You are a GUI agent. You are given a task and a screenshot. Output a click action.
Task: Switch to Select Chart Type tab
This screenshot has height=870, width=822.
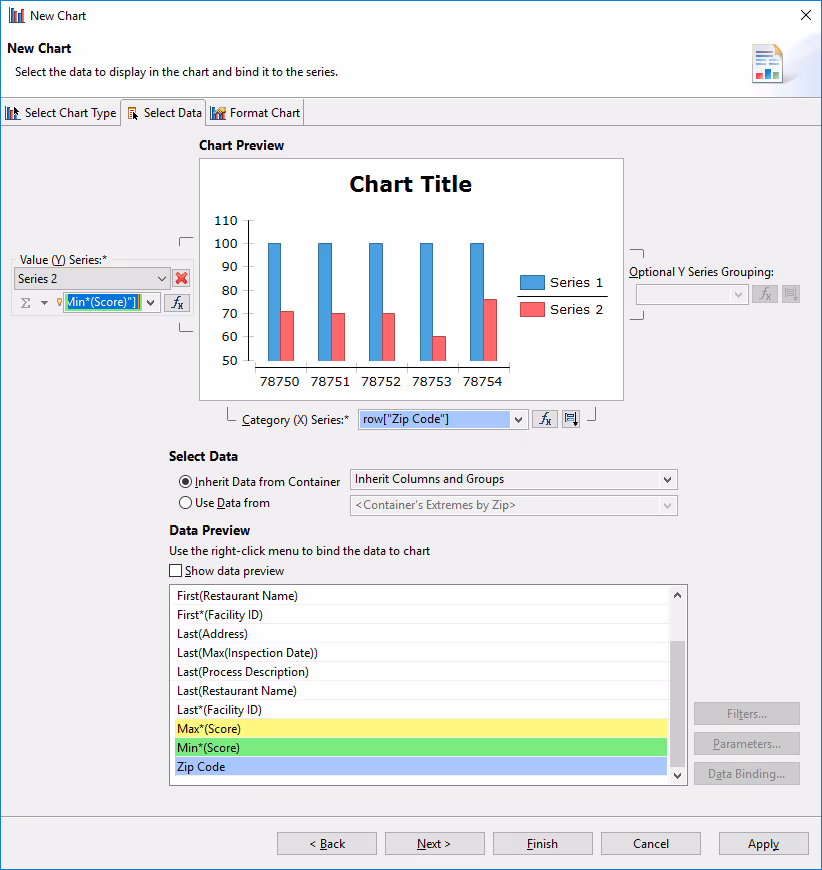point(60,113)
